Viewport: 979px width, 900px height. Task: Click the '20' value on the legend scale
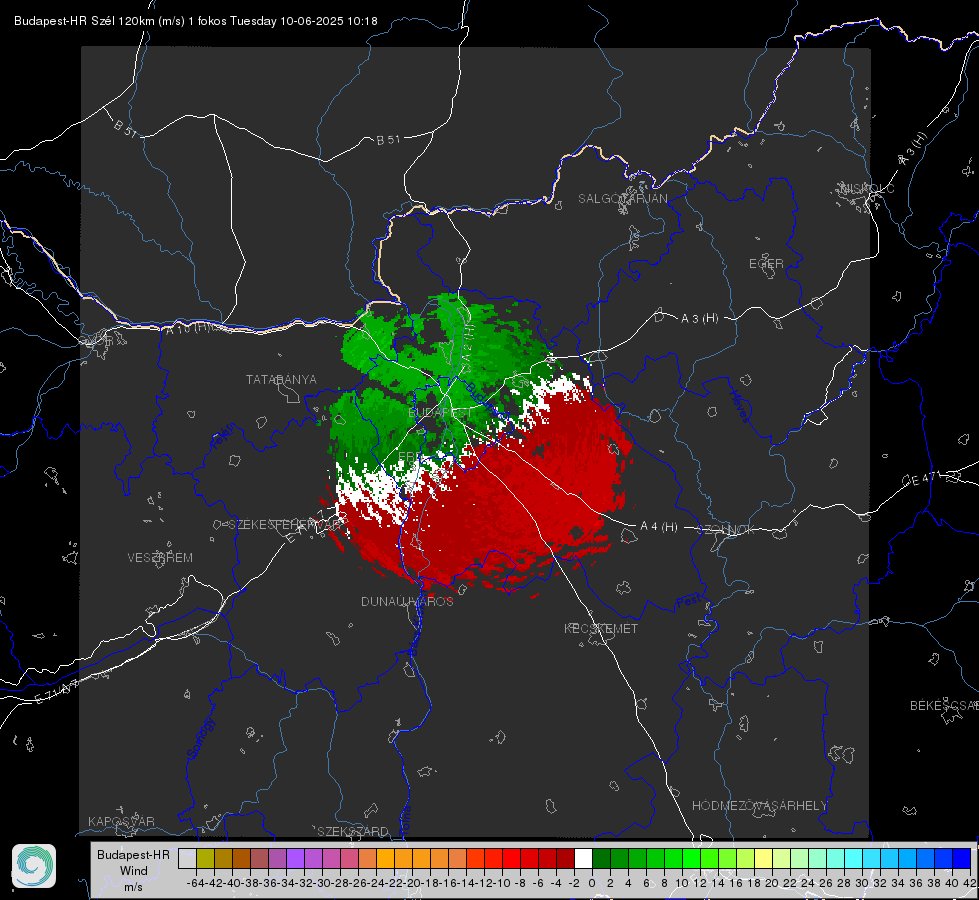(x=772, y=883)
